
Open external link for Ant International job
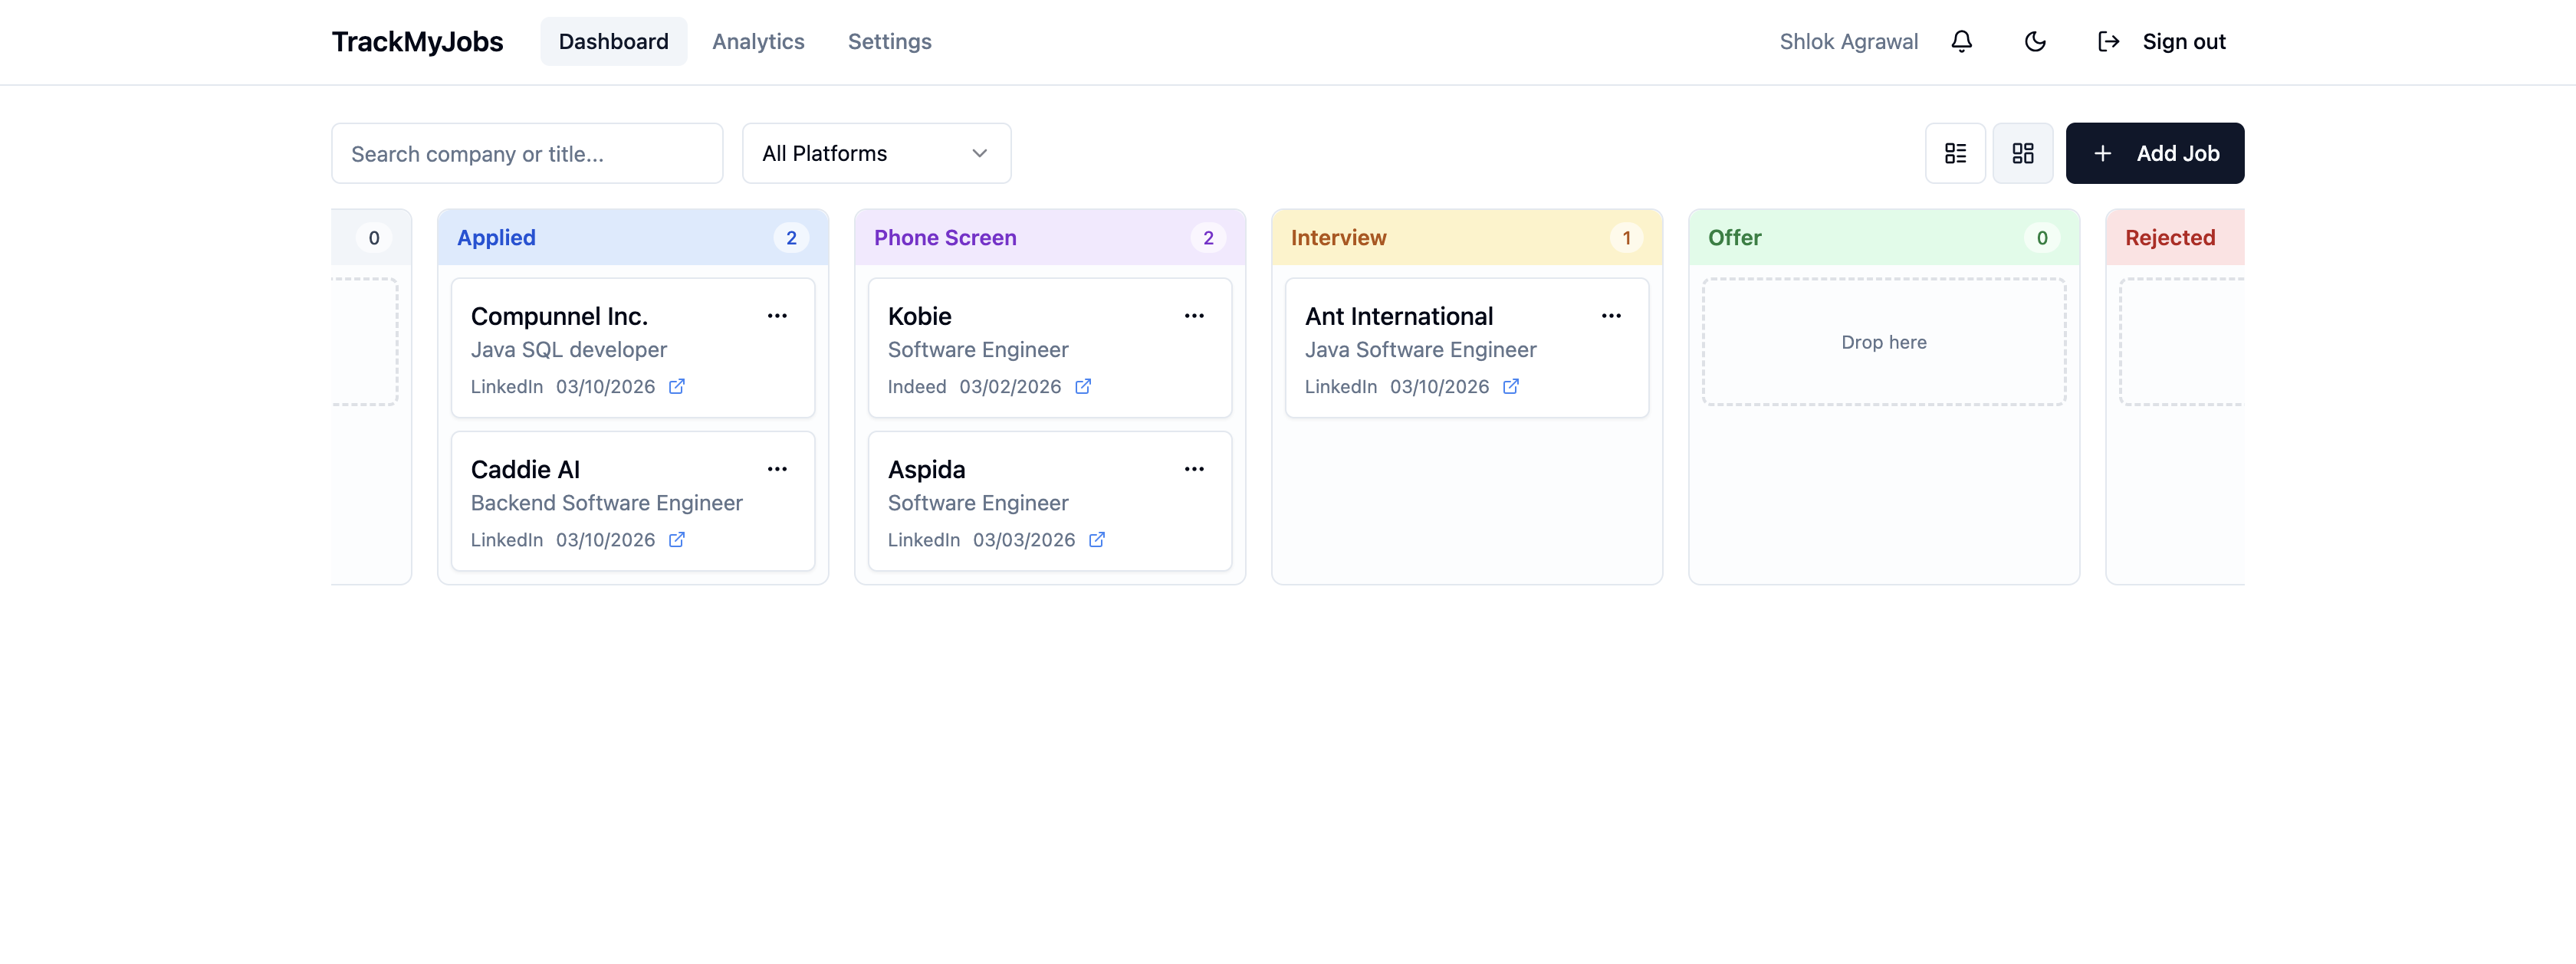pos(1511,386)
